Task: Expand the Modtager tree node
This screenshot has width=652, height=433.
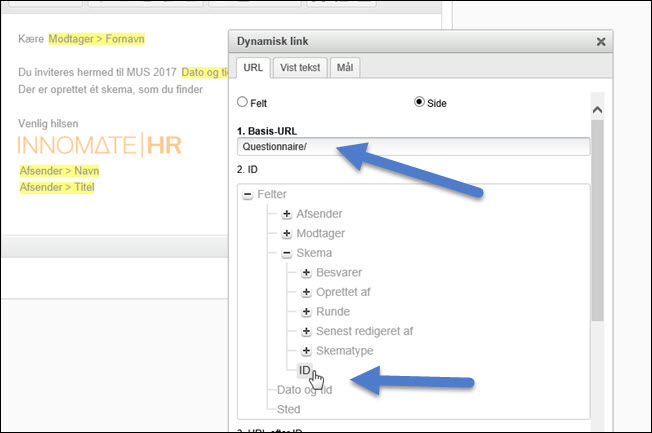Action: coord(286,233)
